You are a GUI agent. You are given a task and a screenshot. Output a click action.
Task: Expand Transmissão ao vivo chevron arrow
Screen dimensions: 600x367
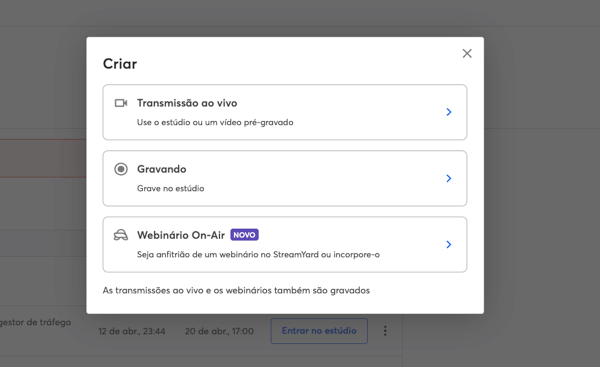coord(449,112)
